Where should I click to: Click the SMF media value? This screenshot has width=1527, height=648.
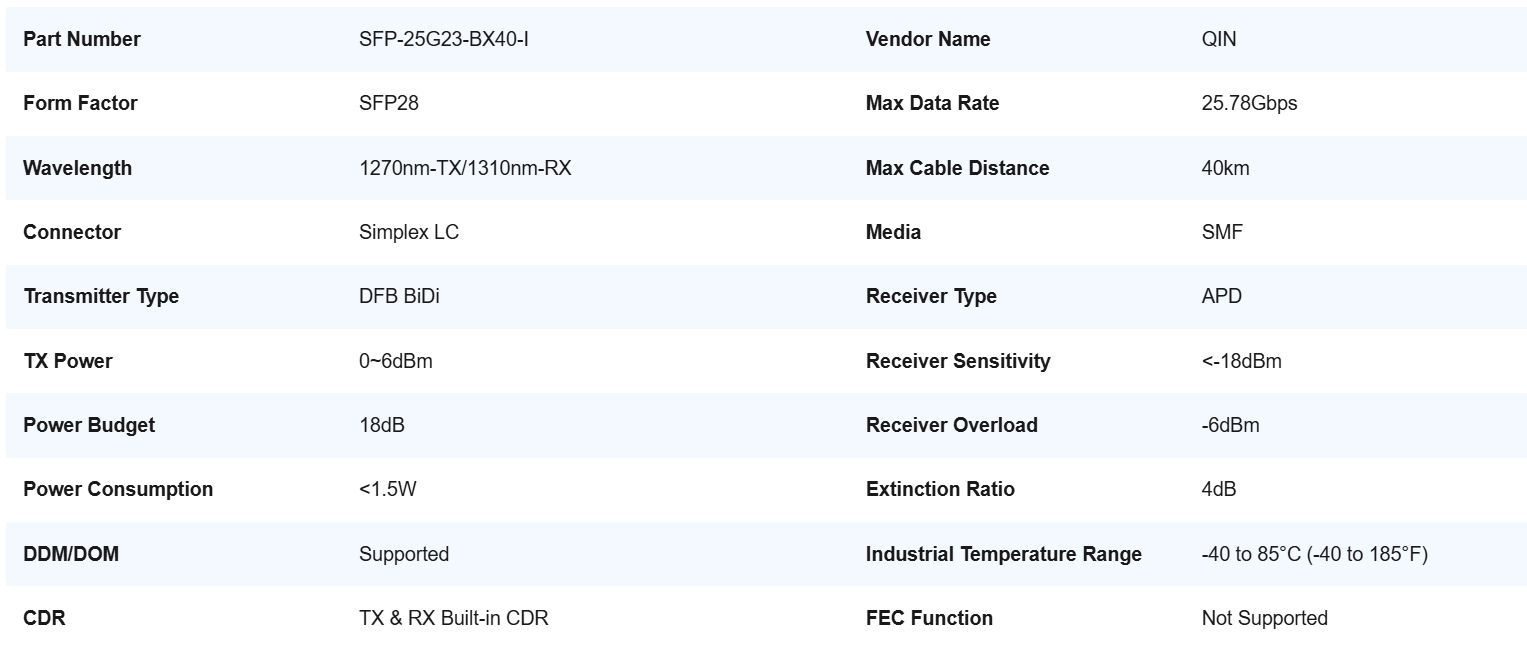click(1222, 232)
